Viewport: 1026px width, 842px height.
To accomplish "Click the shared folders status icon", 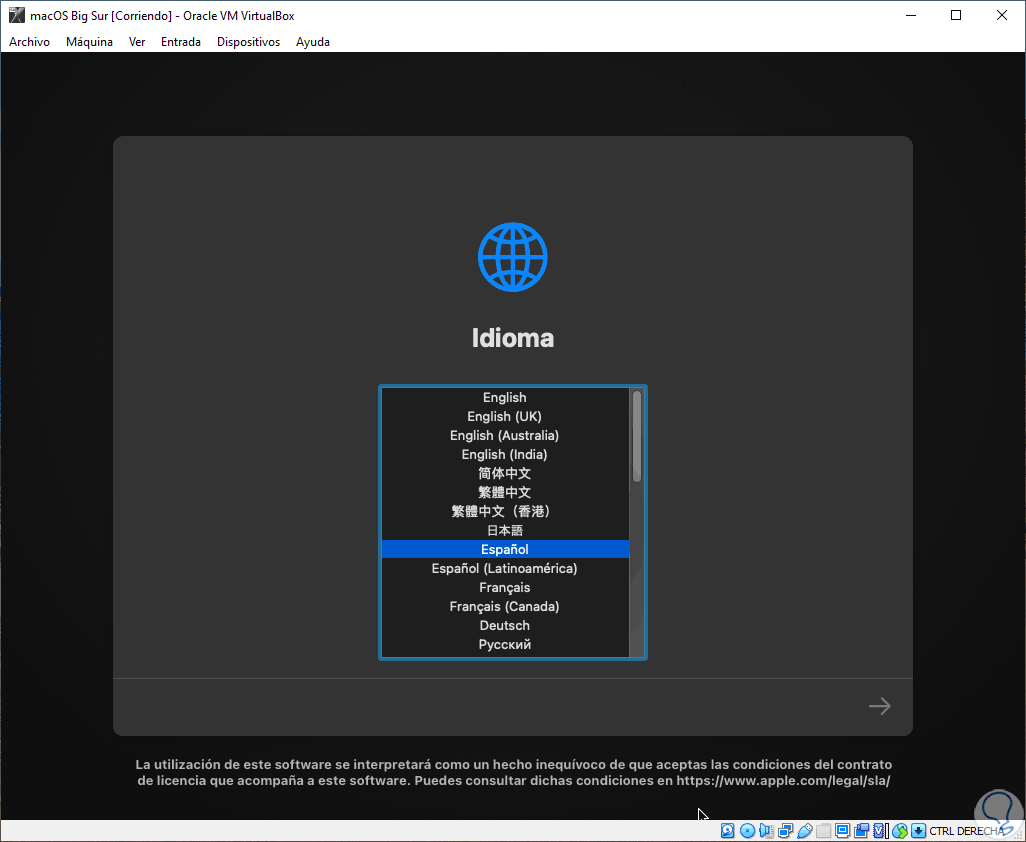I will [824, 831].
